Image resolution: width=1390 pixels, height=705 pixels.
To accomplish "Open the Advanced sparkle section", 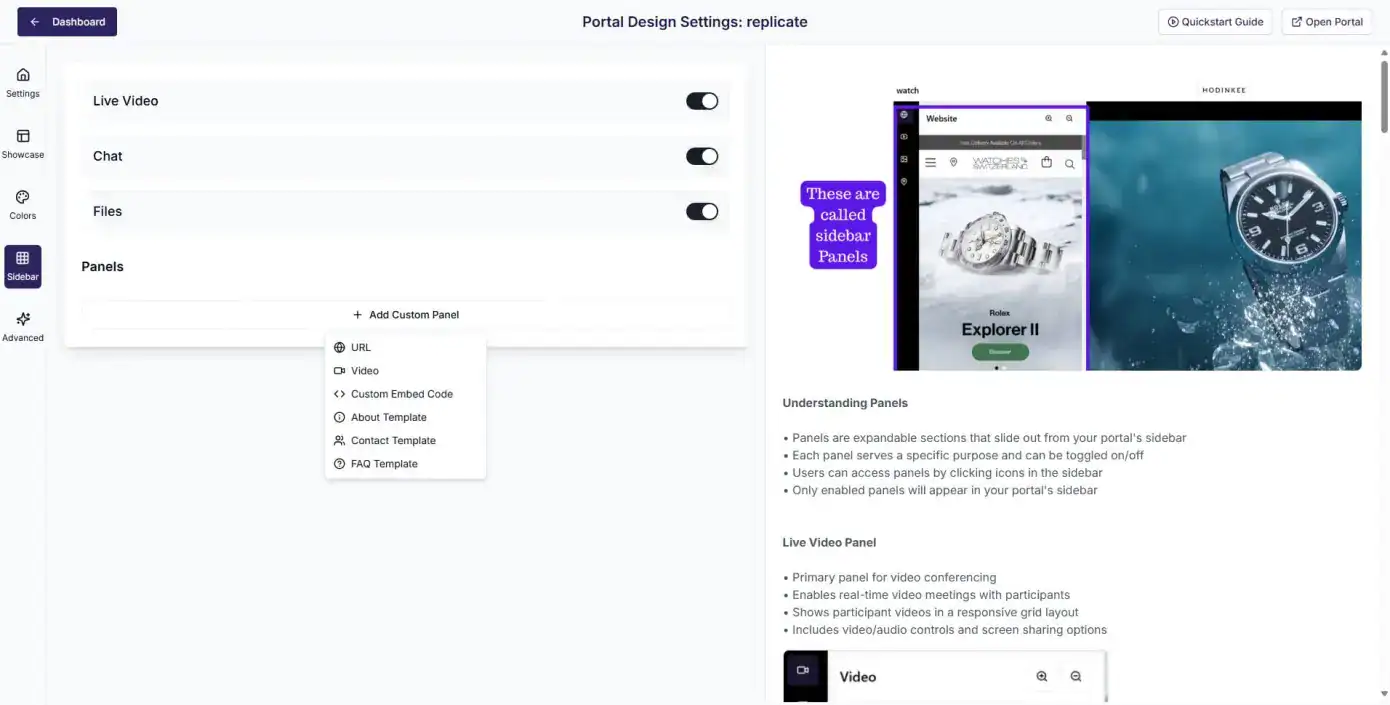I will (x=23, y=326).
